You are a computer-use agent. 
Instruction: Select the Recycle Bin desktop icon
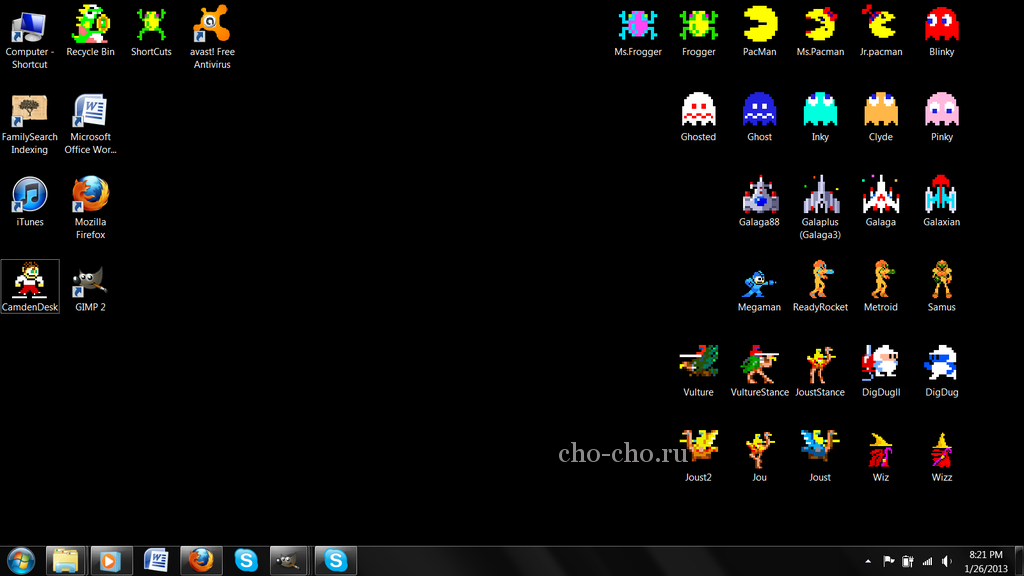pyautogui.click(x=90, y=26)
